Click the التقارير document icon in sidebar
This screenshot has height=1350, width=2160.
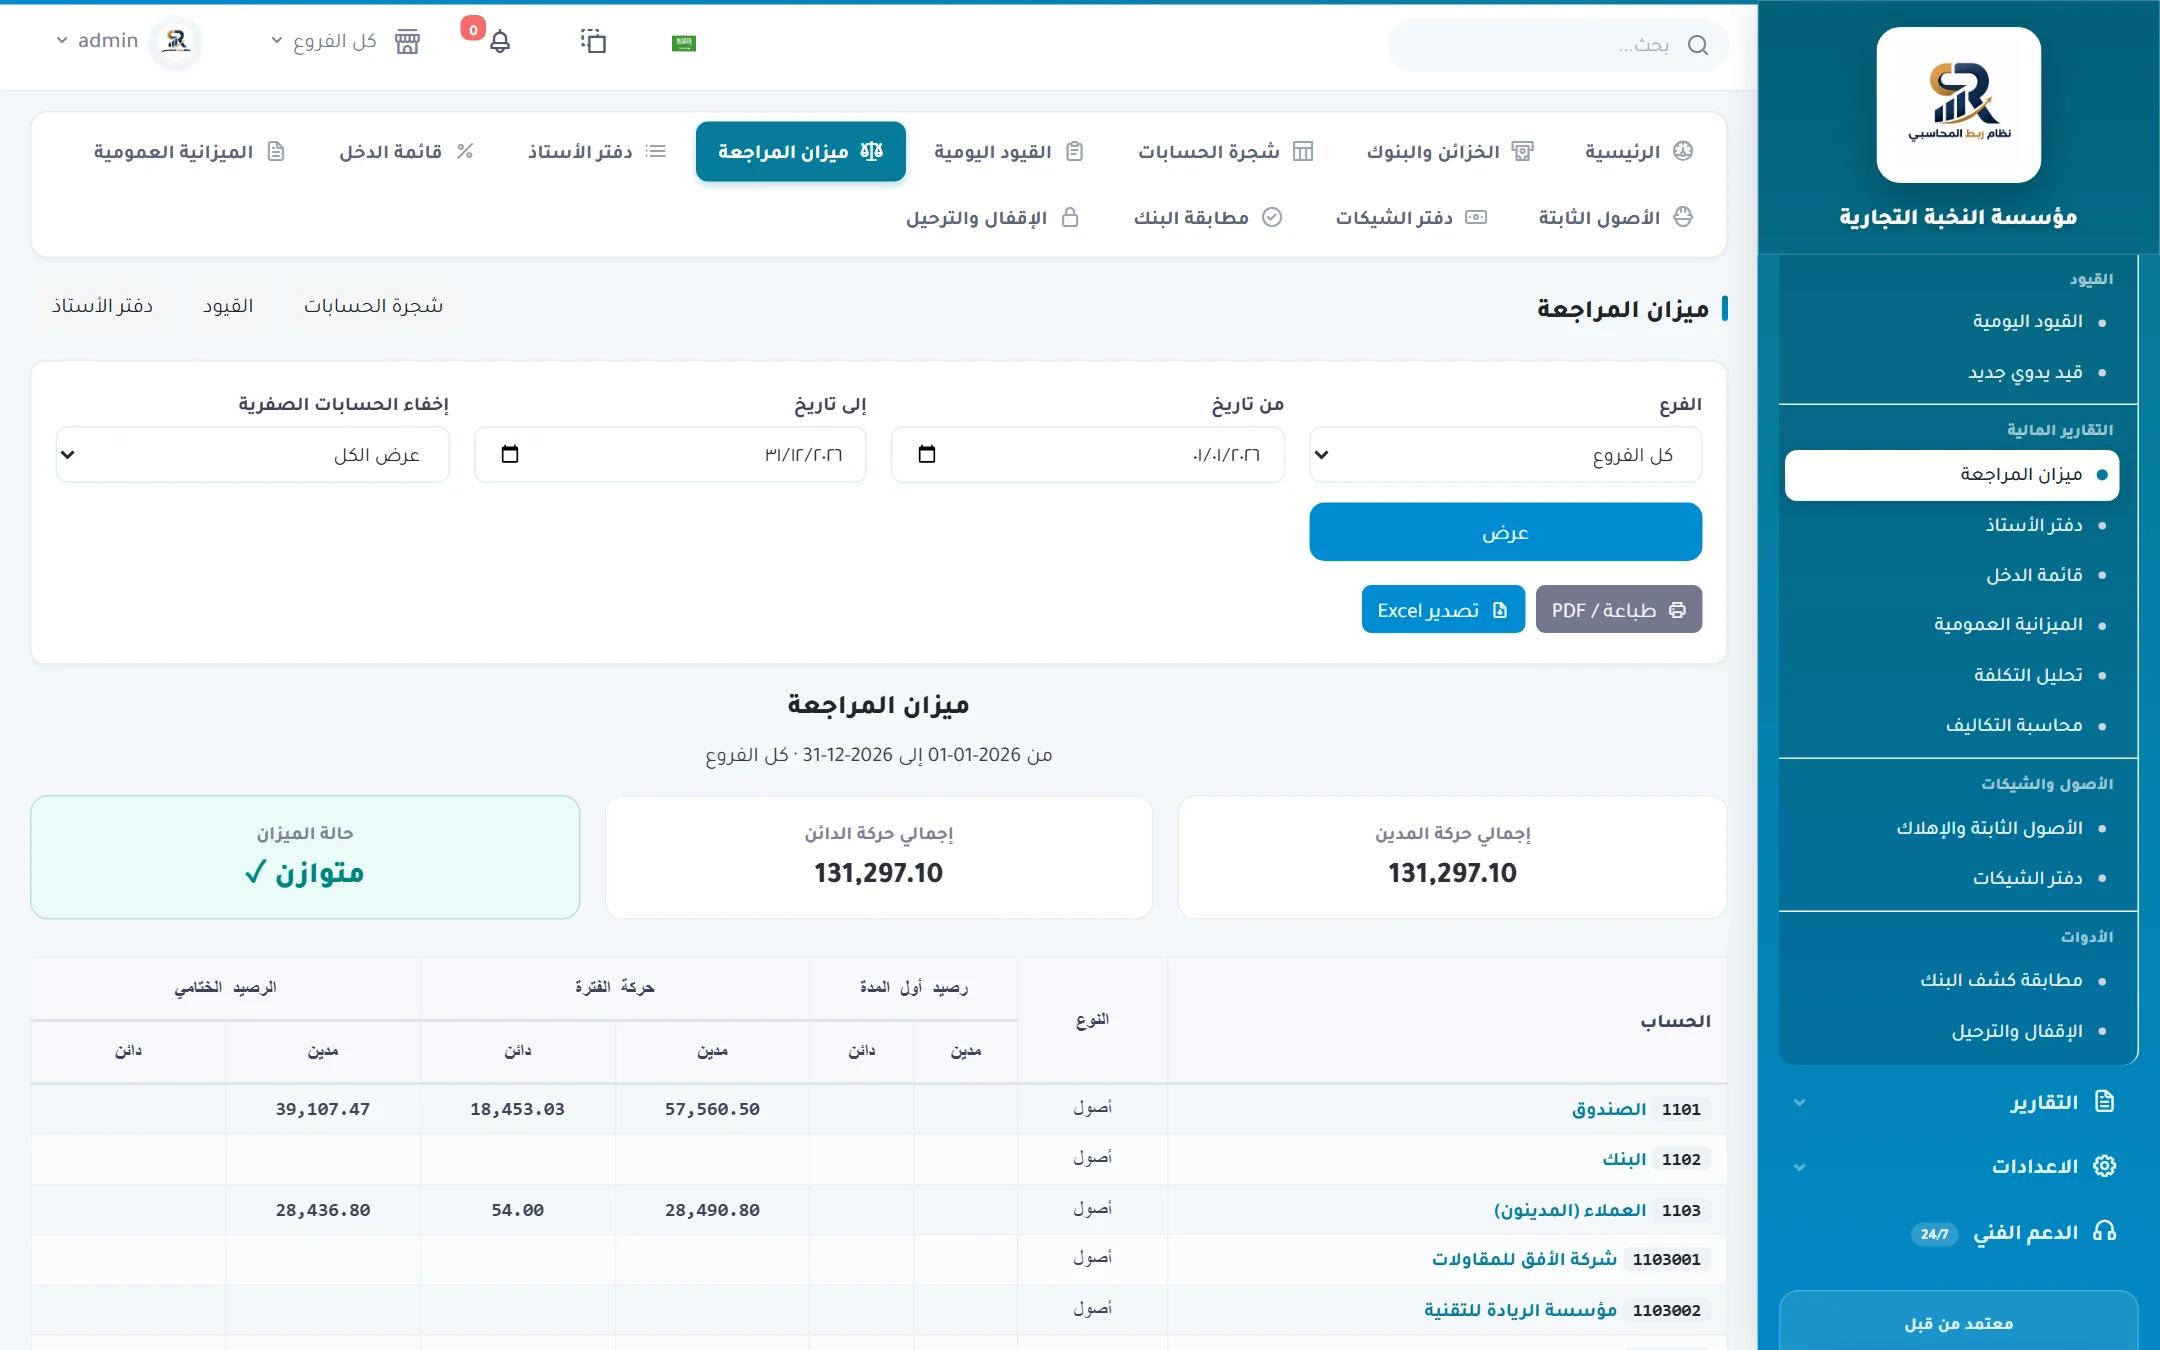[x=2104, y=1102]
